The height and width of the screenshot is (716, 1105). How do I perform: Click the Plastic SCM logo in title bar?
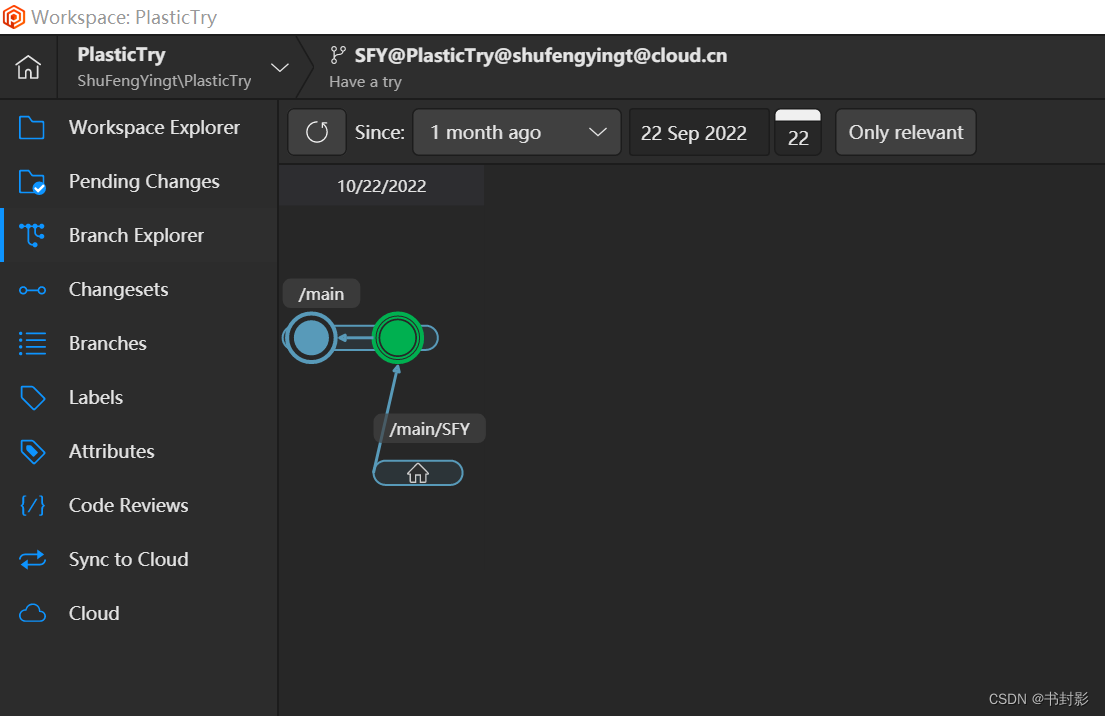(14, 17)
